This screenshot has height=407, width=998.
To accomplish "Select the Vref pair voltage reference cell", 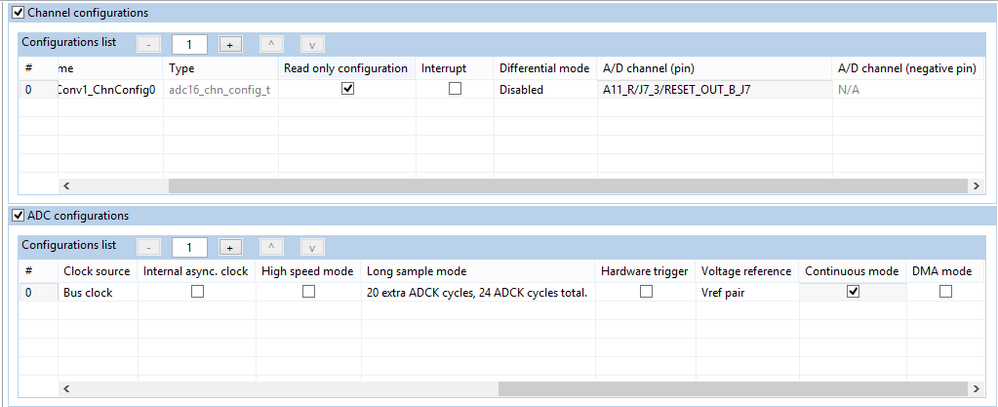I will point(746,293).
